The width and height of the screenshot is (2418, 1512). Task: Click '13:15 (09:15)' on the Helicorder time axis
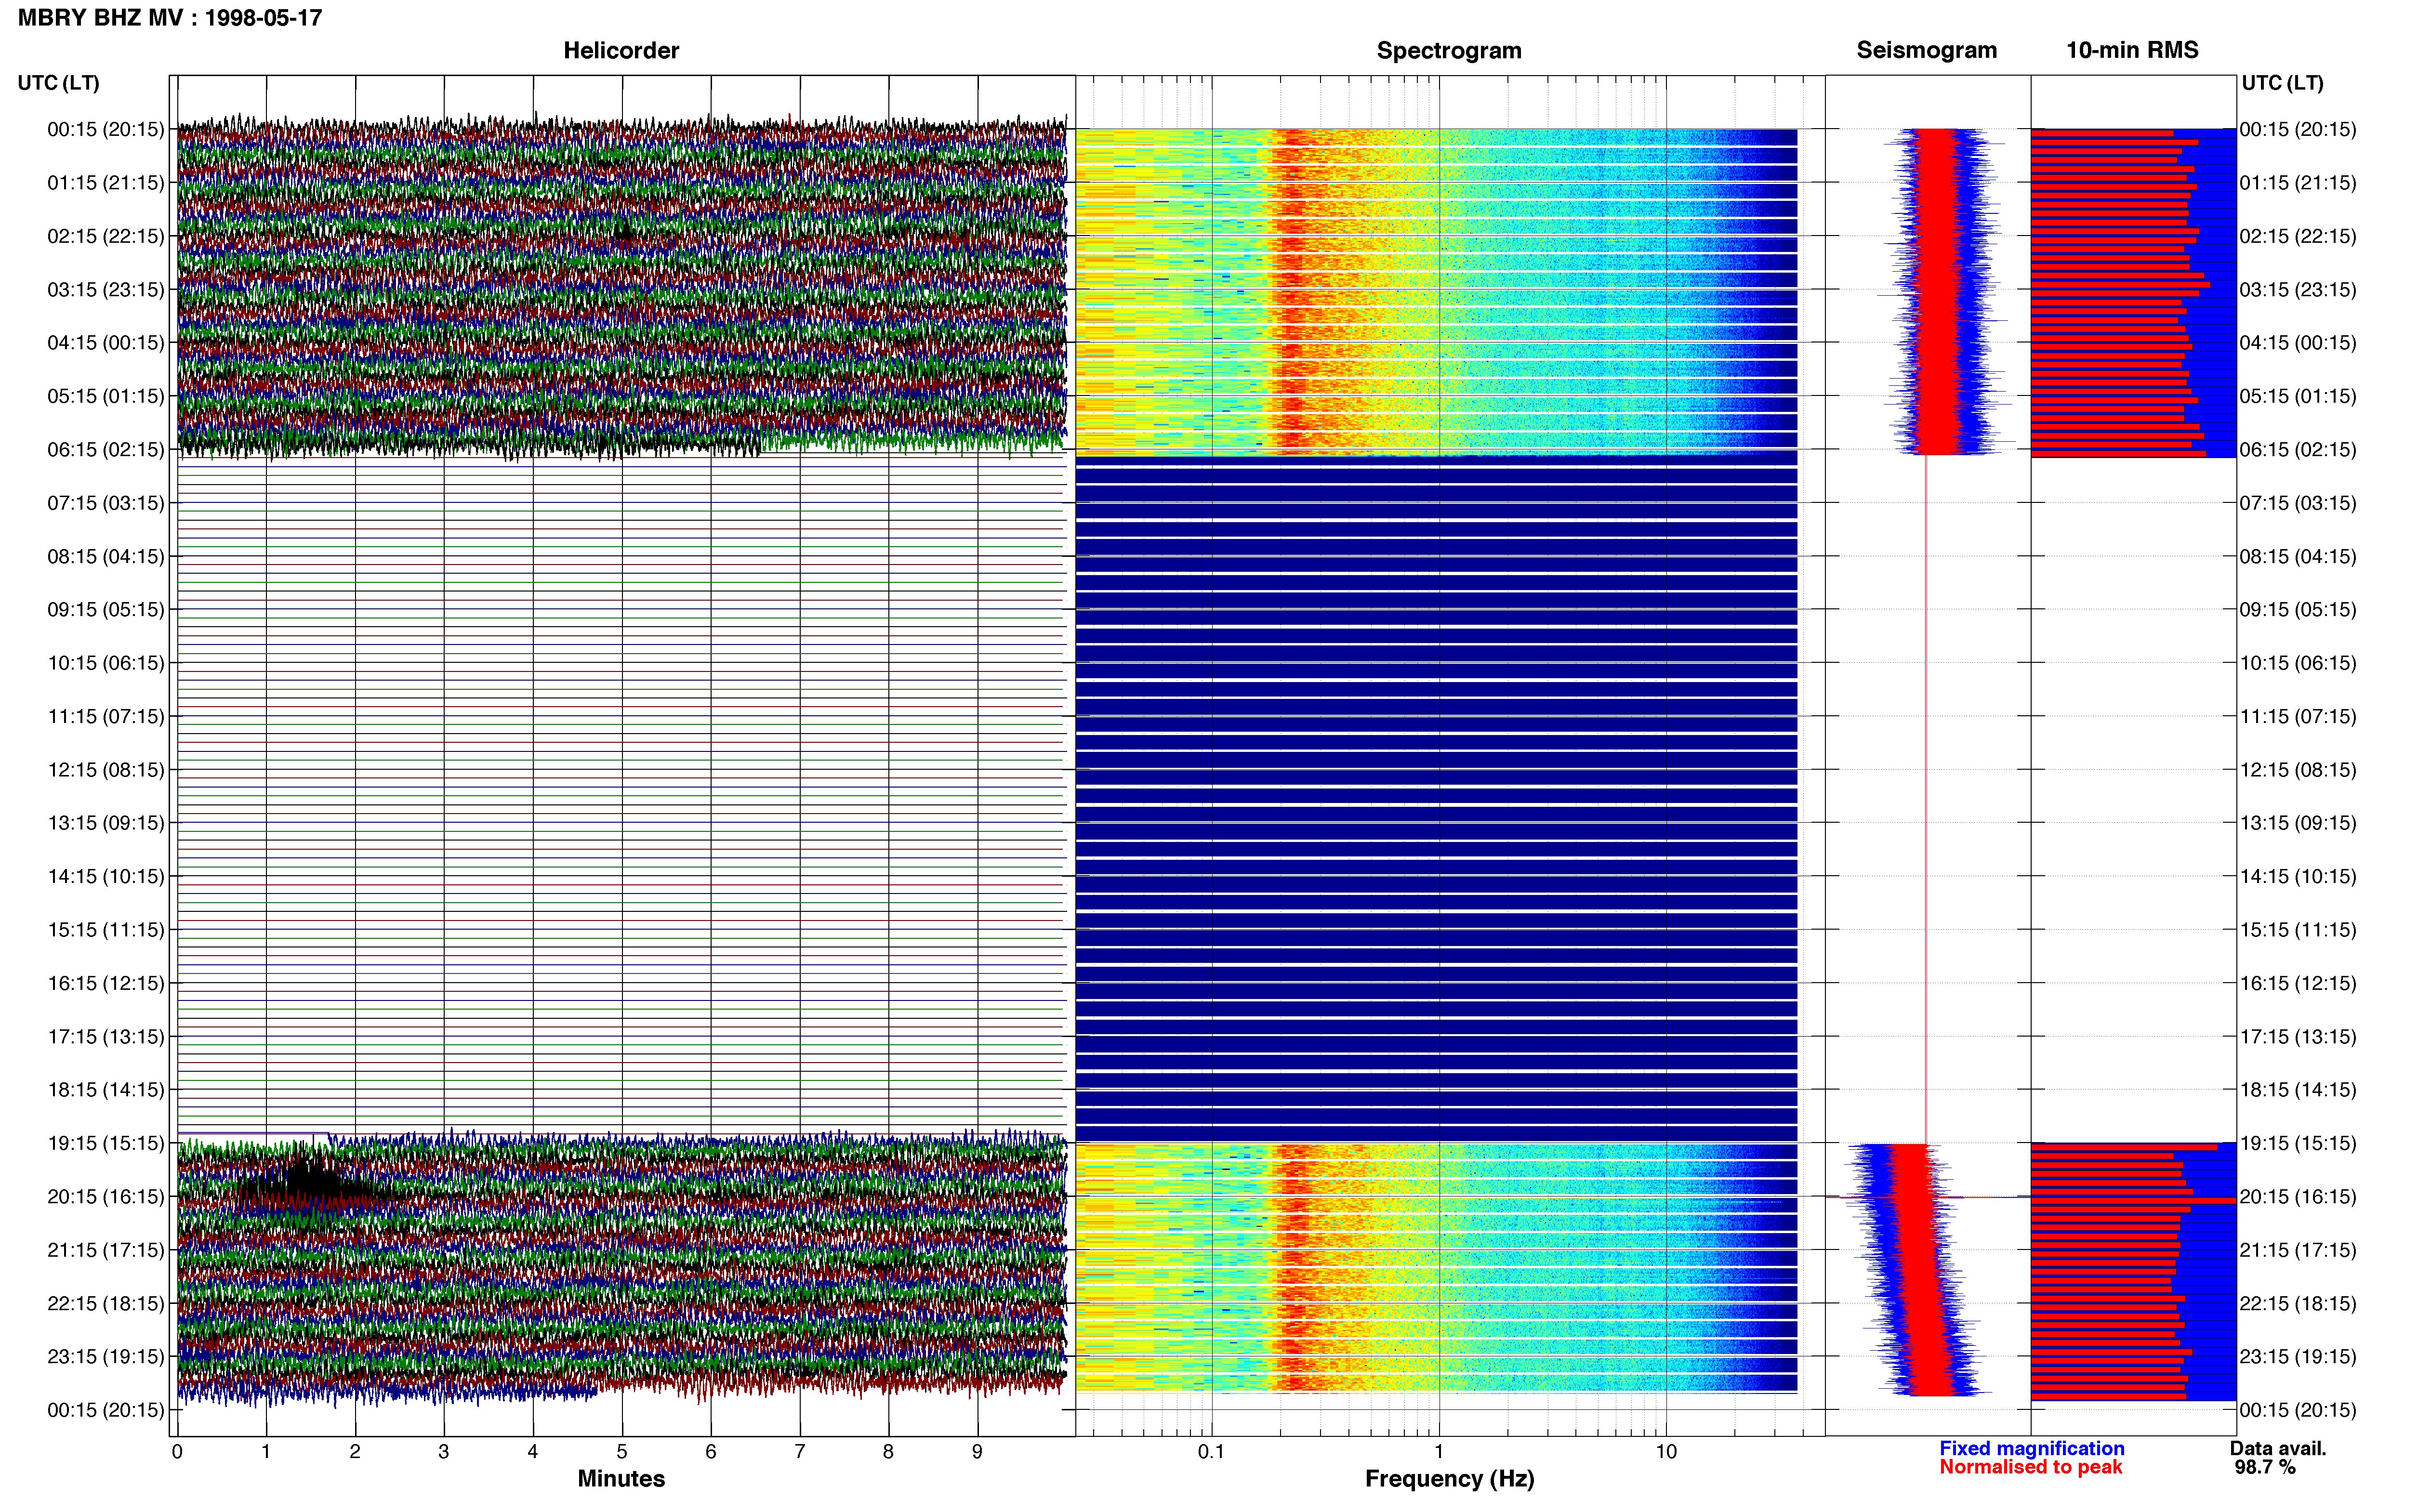(x=106, y=823)
